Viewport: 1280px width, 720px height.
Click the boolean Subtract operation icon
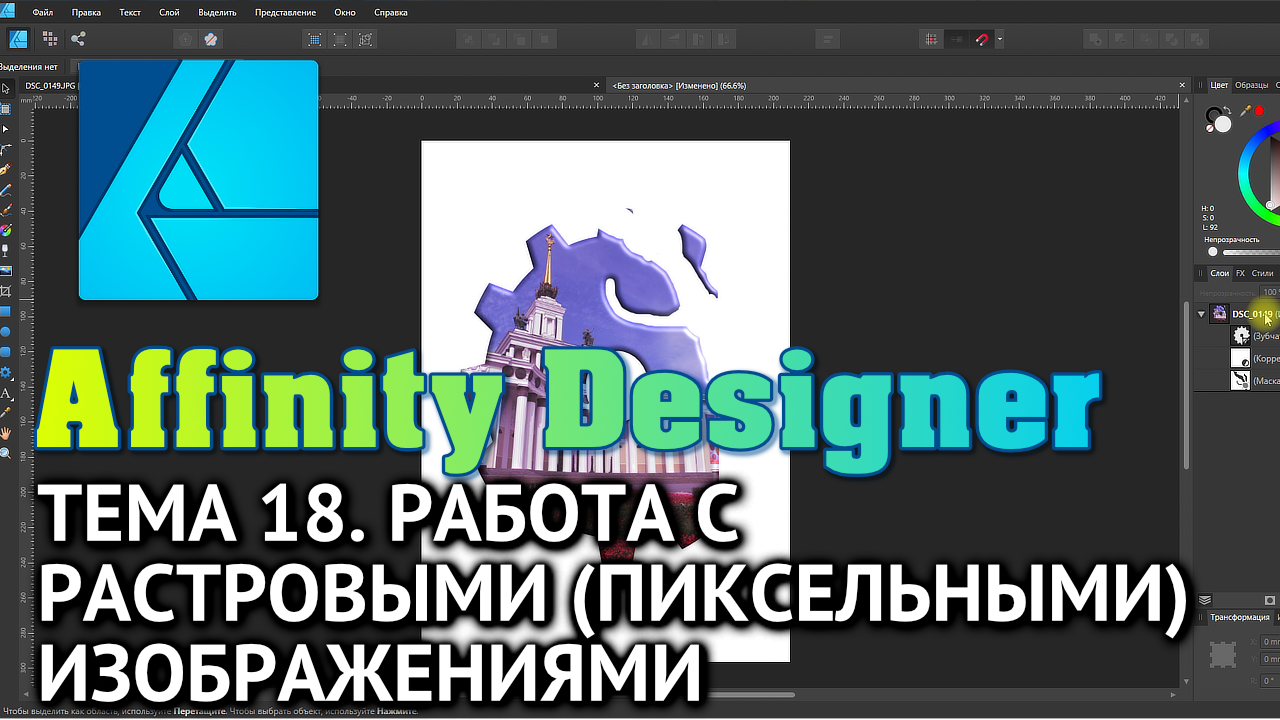point(1122,40)
